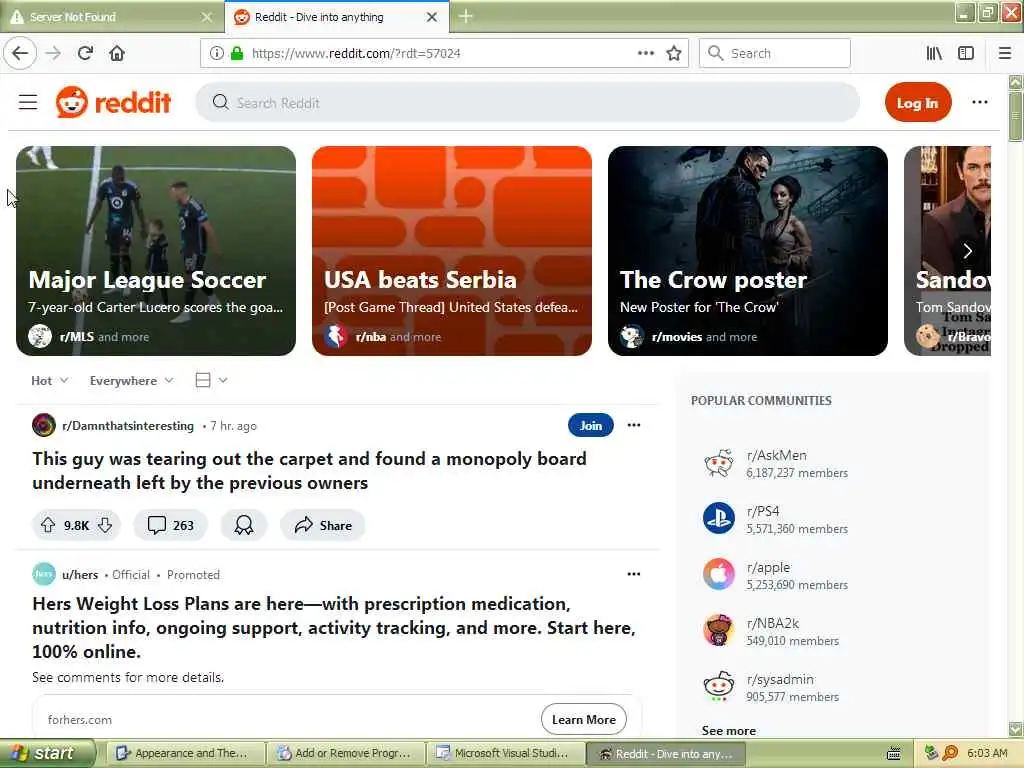Open the Everywhere location dropdown
1024x768 pixels.
(131, 380)
